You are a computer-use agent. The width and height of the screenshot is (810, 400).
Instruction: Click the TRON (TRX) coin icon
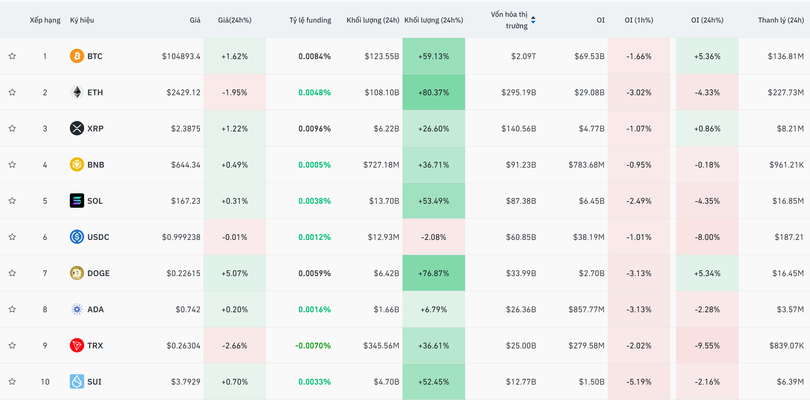click(x=77, y=345)
